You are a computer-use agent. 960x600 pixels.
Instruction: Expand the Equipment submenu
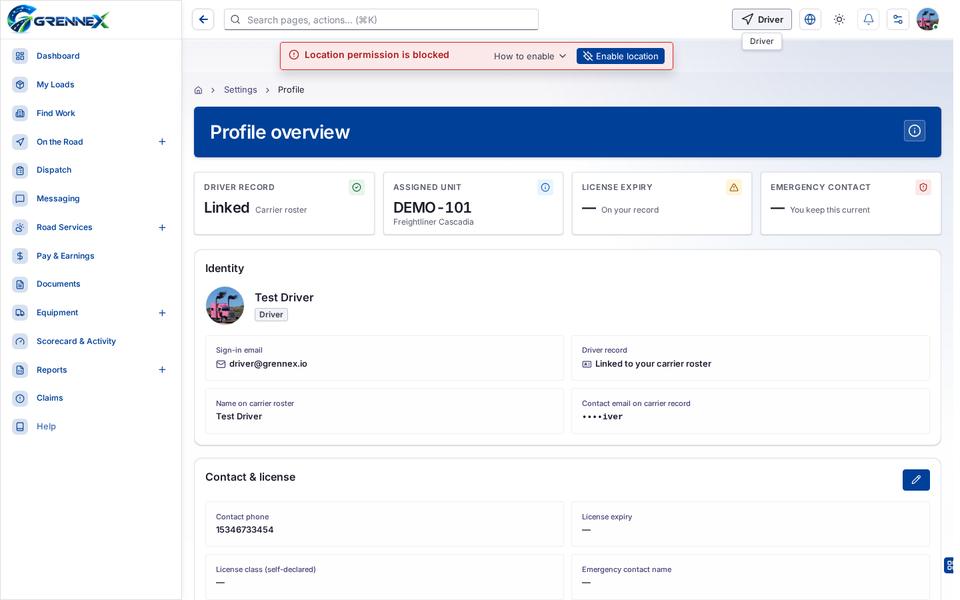(162, 313)
